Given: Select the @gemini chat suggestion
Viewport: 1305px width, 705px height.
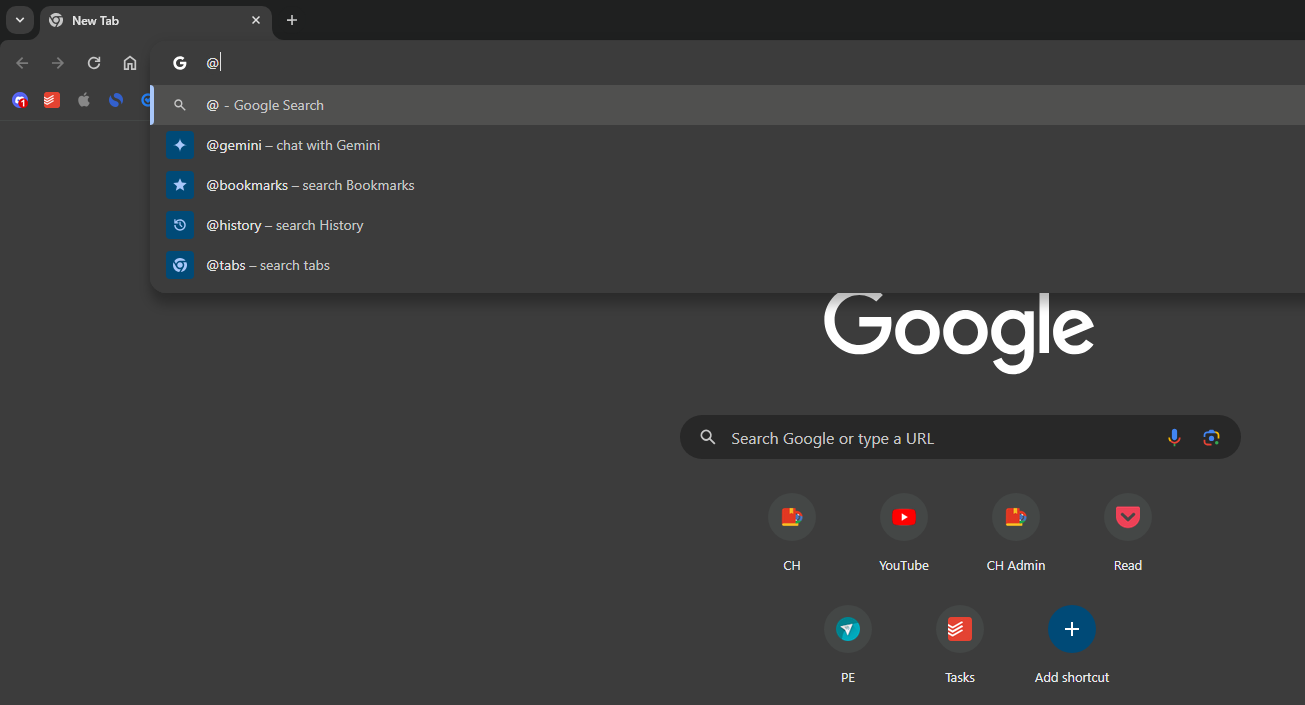Looking at the screenshot, I should click(293, 145).
